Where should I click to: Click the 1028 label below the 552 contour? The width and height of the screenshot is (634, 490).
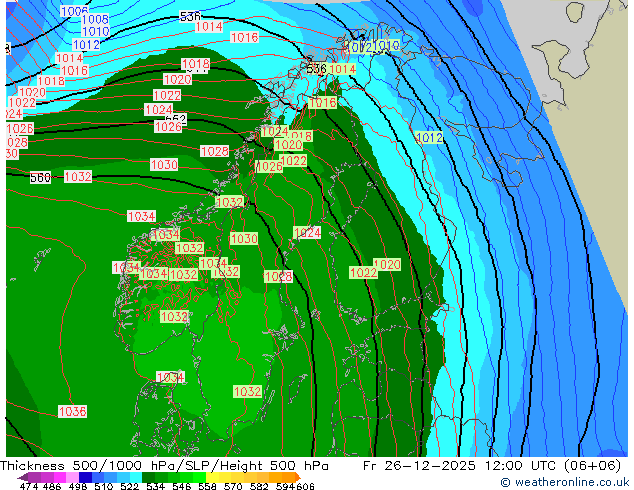coord(215,151)
